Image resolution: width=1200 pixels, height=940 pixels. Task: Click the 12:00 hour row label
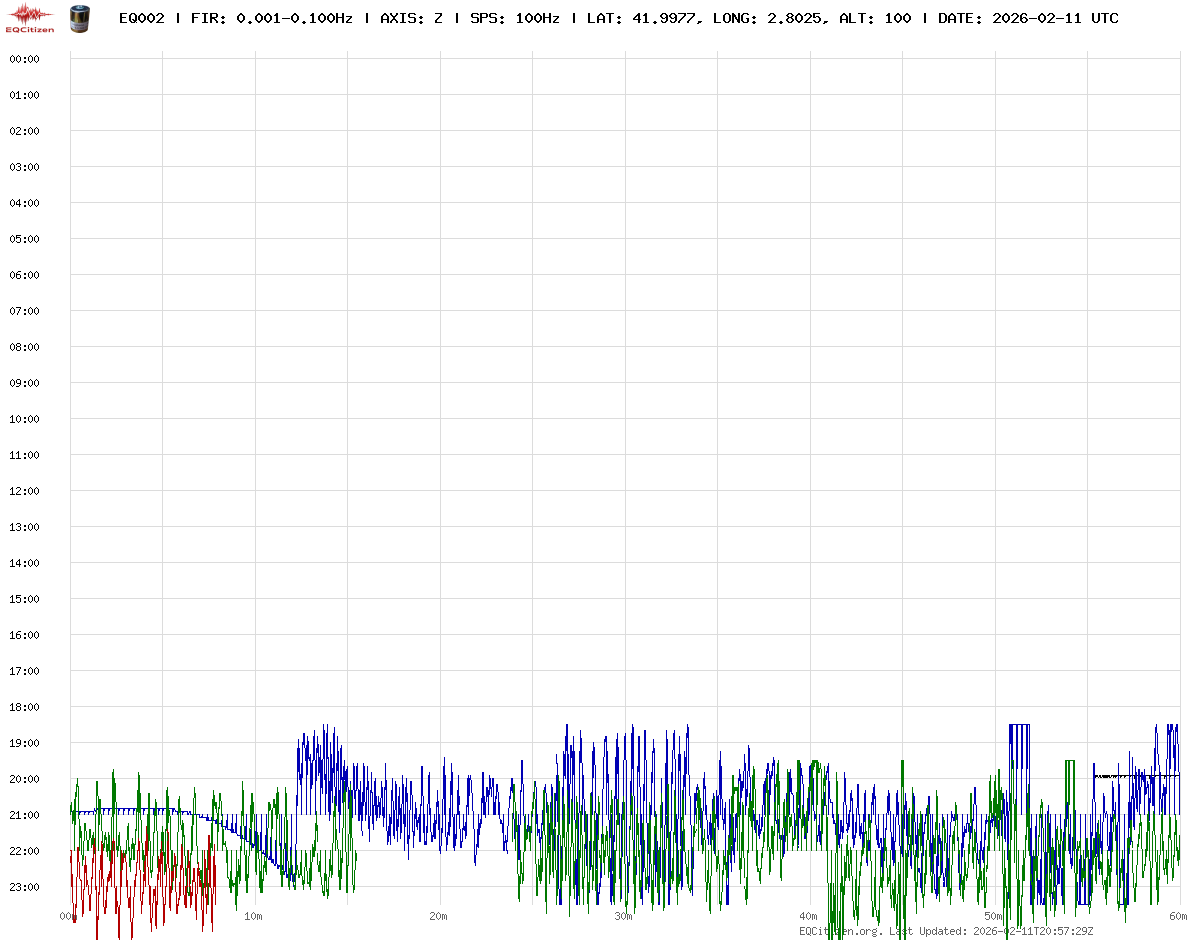click(x=24, y=491)
